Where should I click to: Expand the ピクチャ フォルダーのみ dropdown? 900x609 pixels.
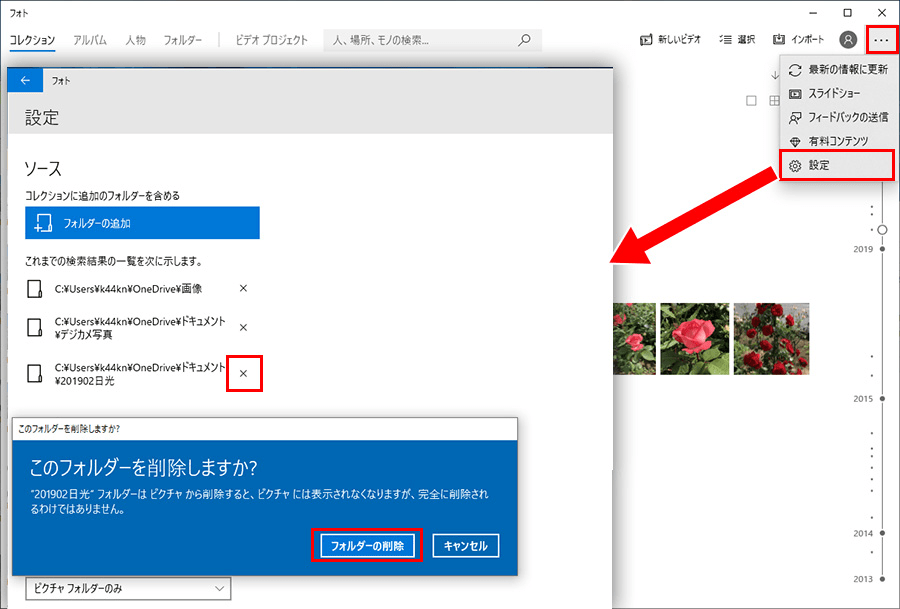point(128,589)
